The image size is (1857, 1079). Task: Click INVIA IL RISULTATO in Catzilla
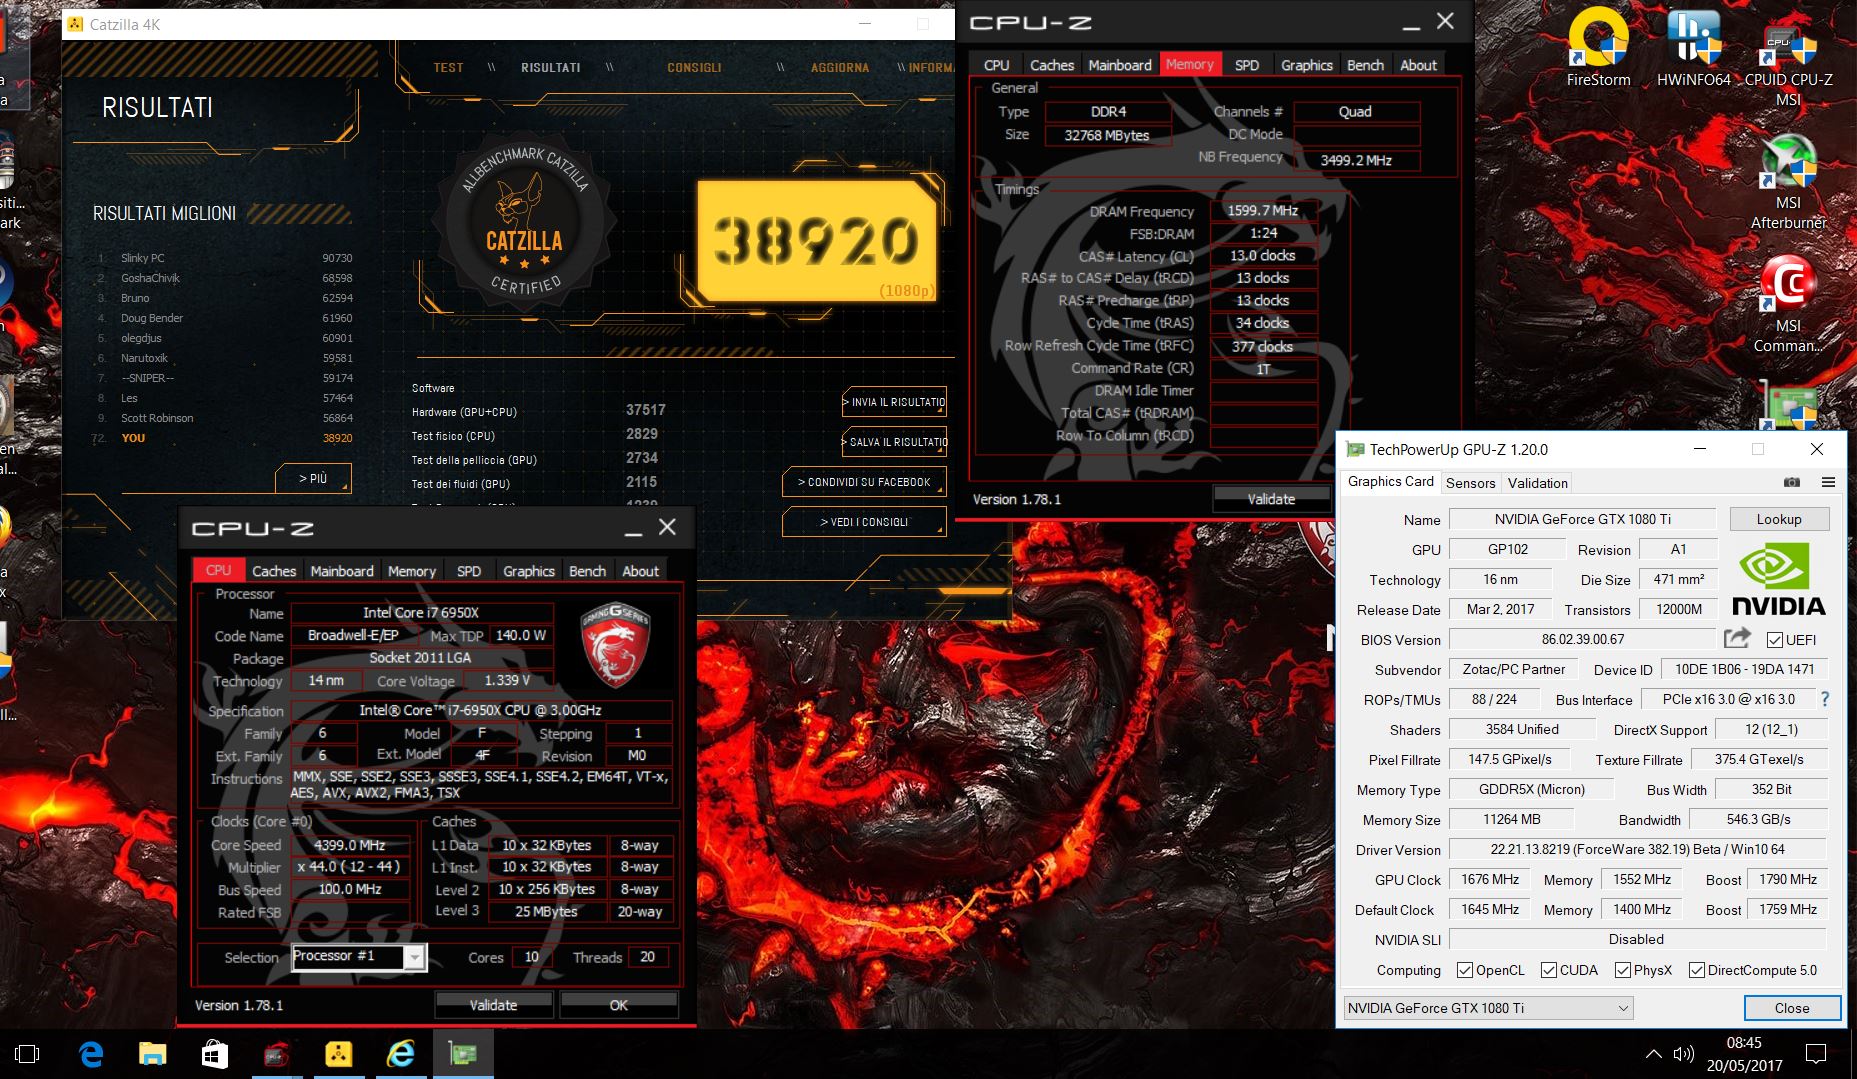click(x=896, y=402)
